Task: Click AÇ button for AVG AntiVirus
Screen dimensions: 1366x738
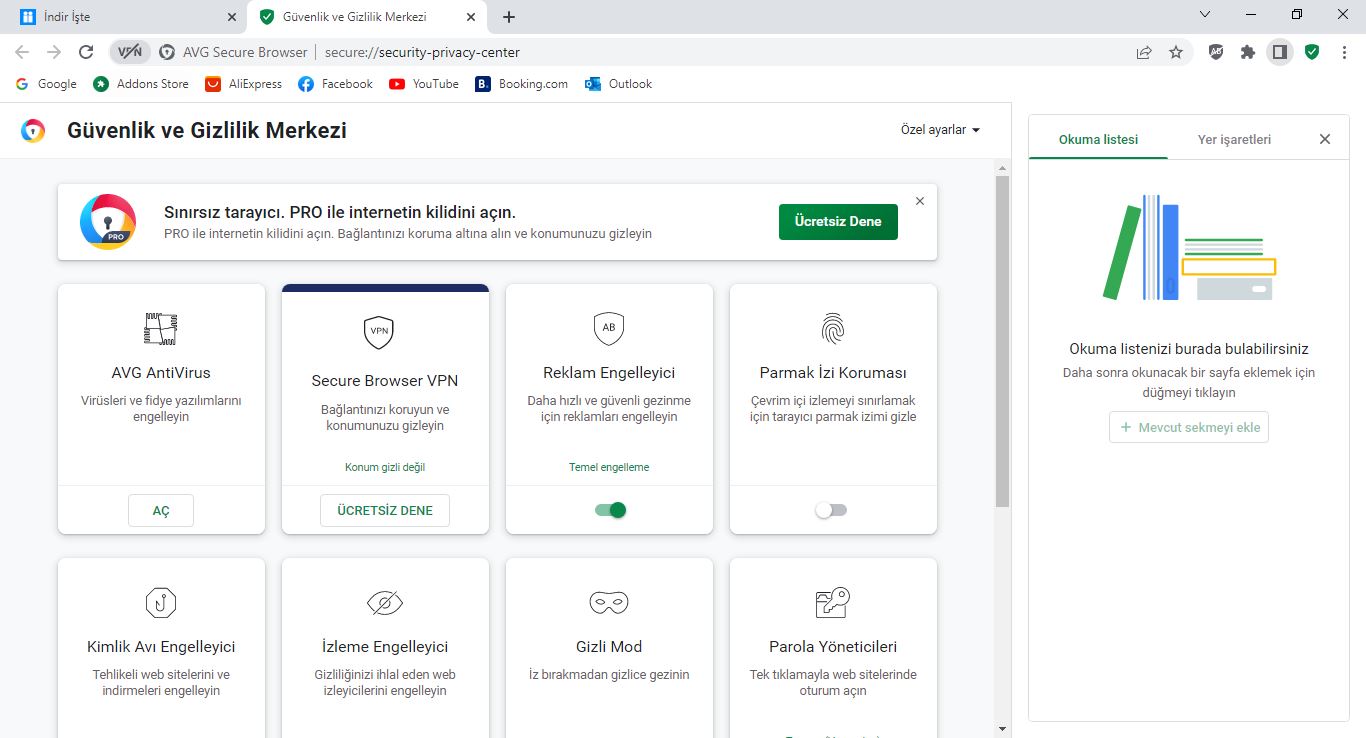Action: [x=161, y=510]
